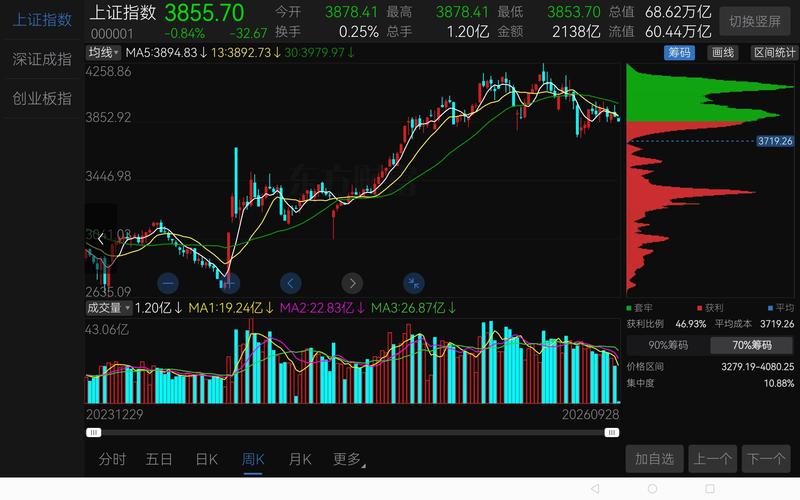Screen dimensions: 800x500
Task: Switch to the 分时 tab
Action: pos(112,459)
